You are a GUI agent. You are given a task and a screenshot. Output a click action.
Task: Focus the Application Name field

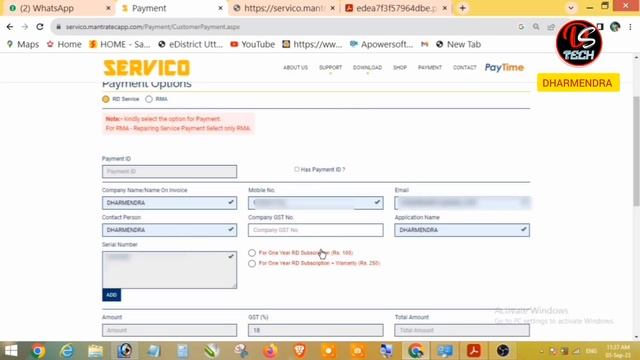[462, 230]
